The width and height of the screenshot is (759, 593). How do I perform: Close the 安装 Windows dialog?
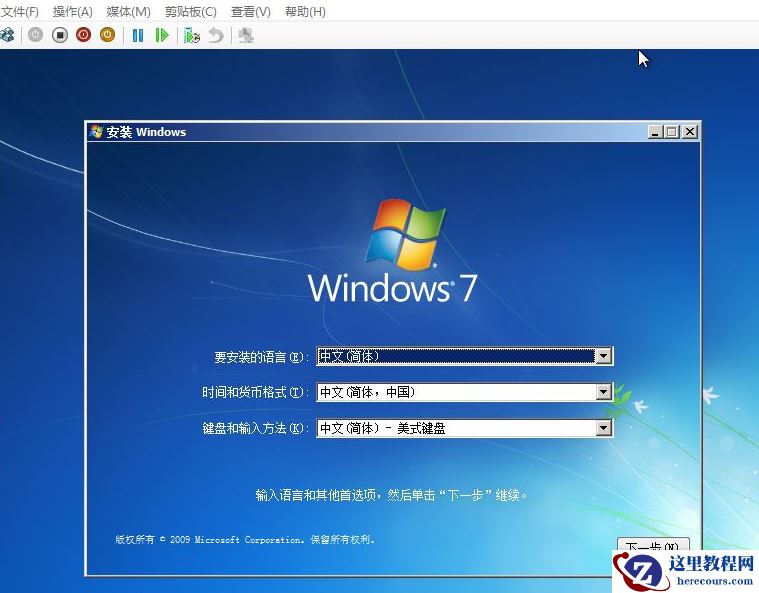pos(690,132)
